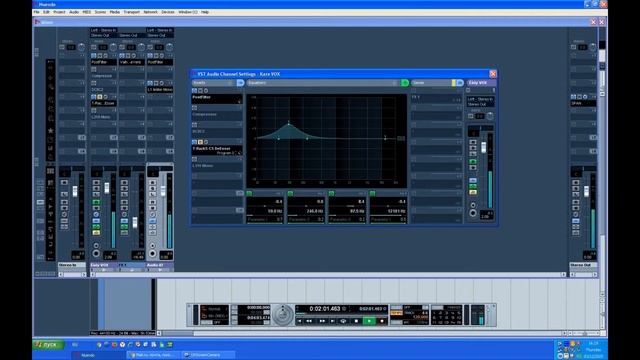
Task: Click the 12101 Hz frequency value
Action: point(397,211)
